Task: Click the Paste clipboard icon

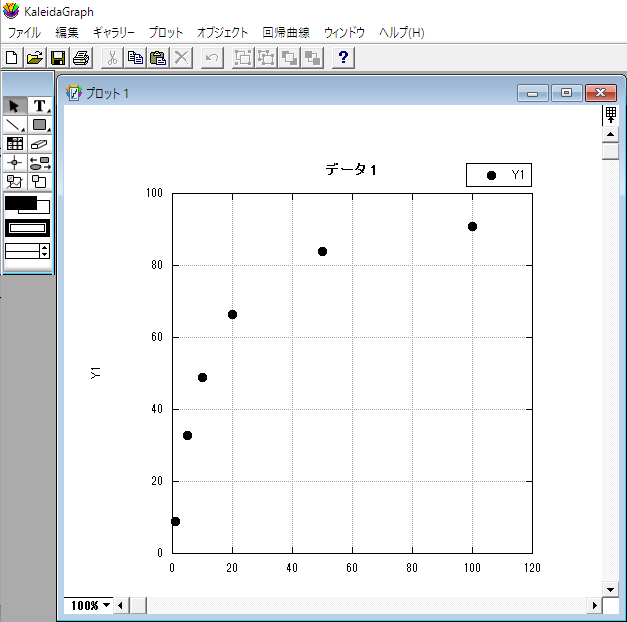Action: pos(158,58)
